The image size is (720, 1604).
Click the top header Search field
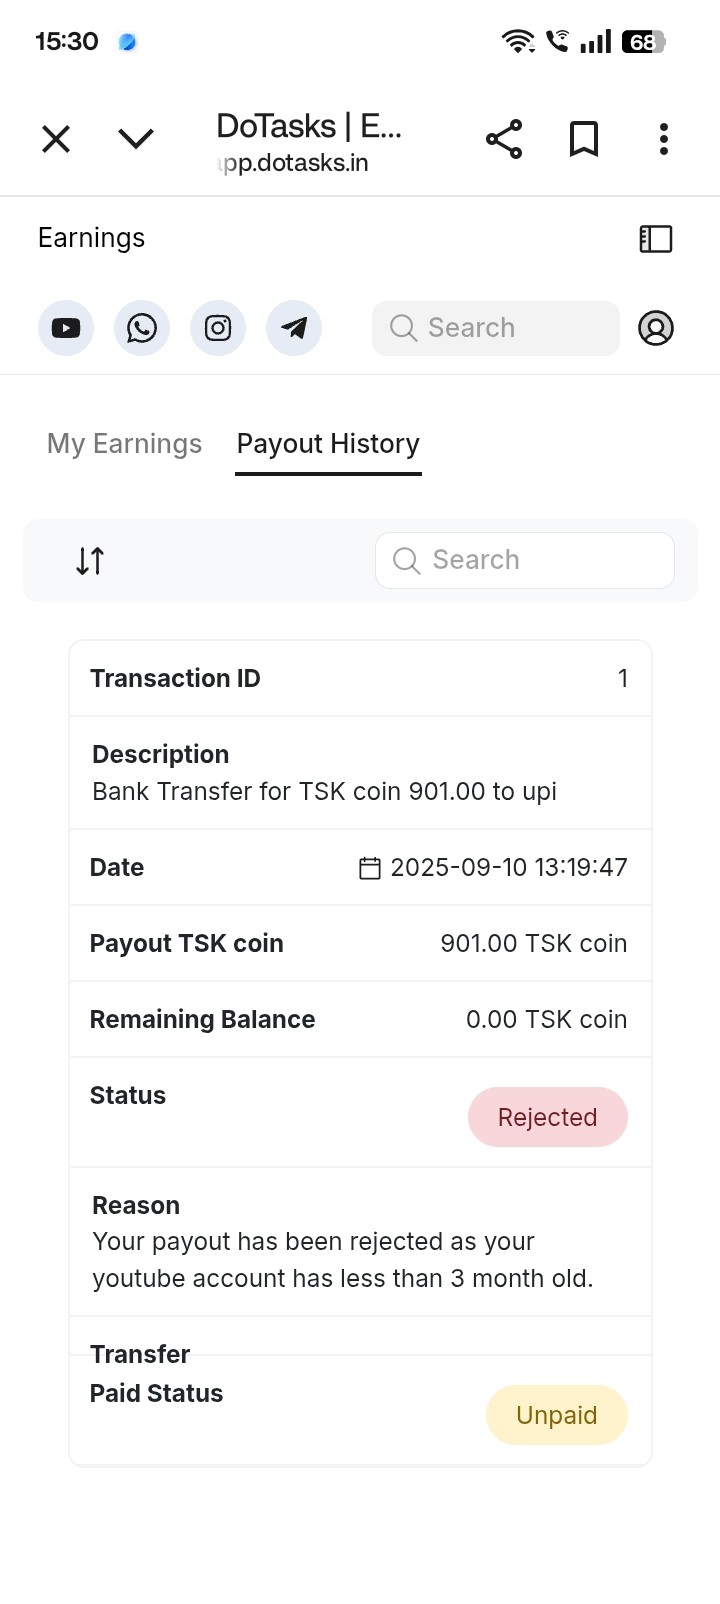[x=496, y=328]
